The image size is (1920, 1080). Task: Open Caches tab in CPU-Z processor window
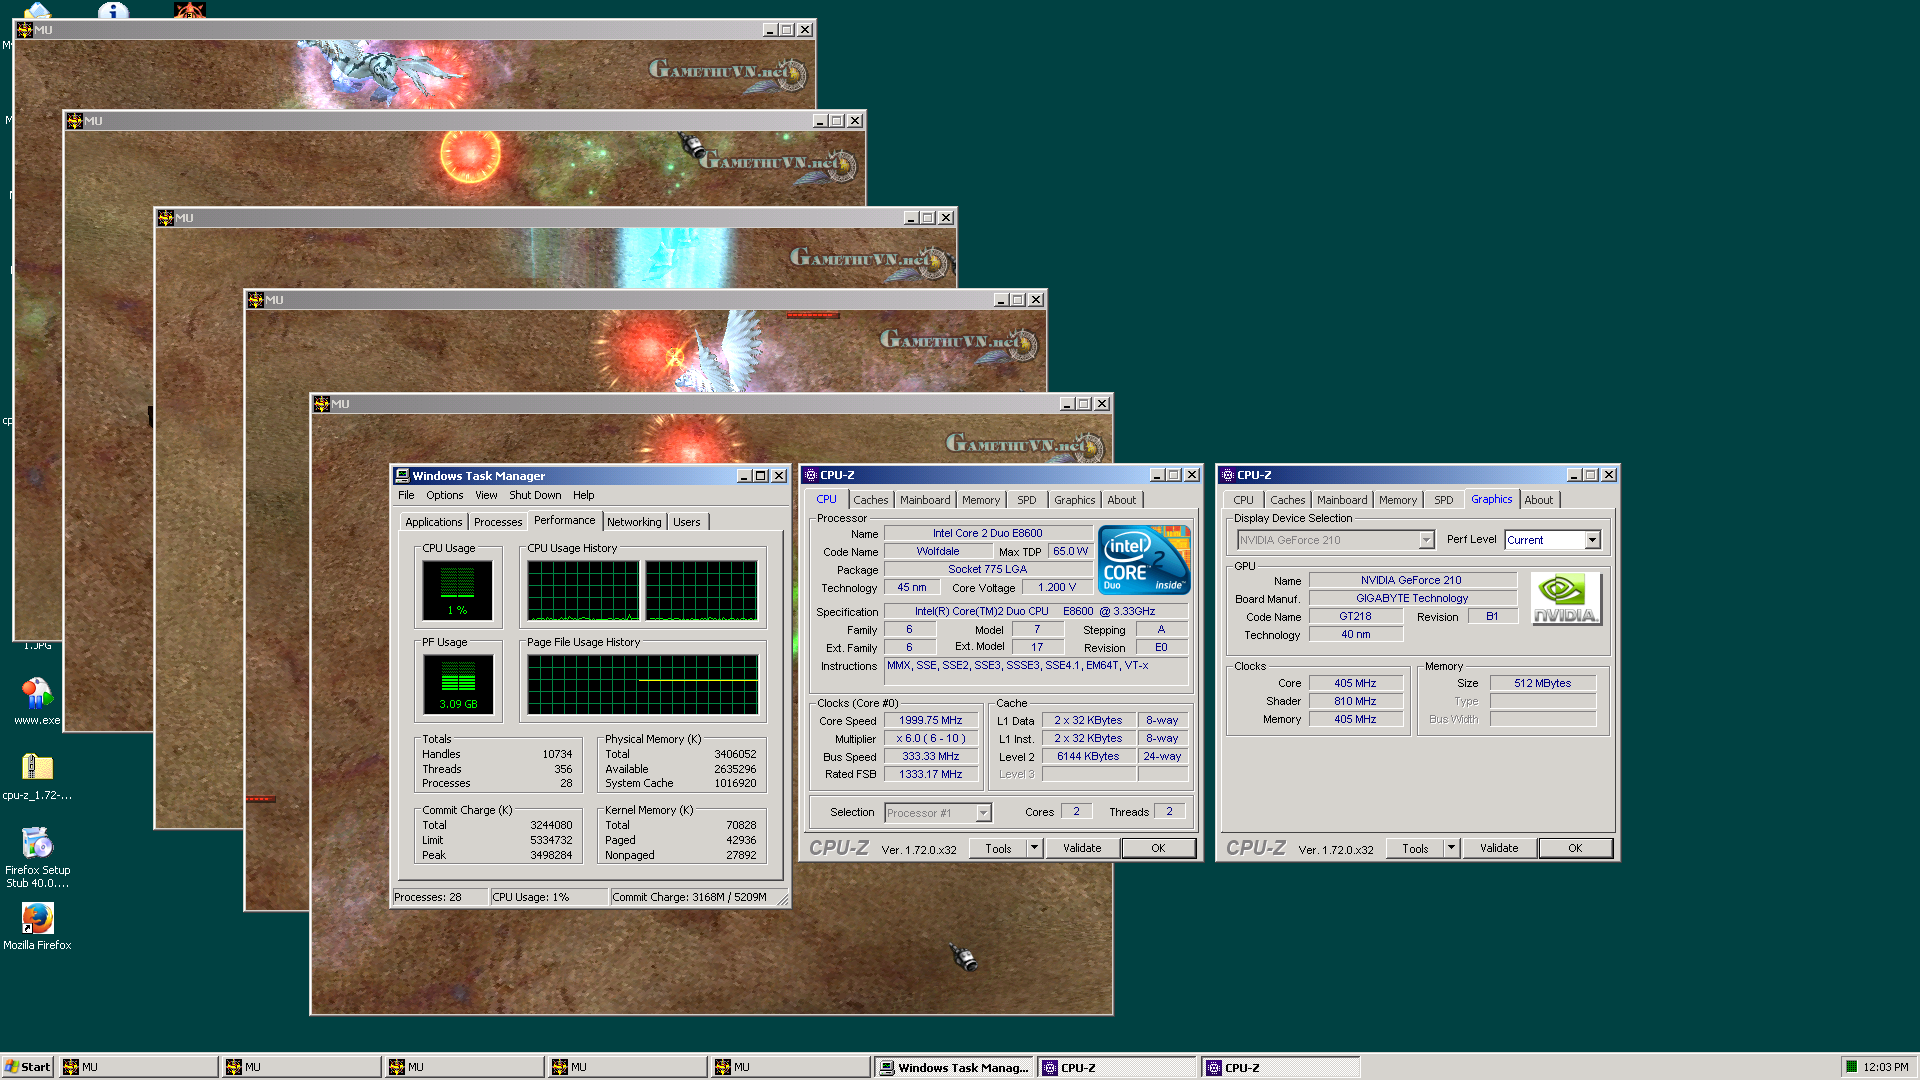click(x=870, y=500)
